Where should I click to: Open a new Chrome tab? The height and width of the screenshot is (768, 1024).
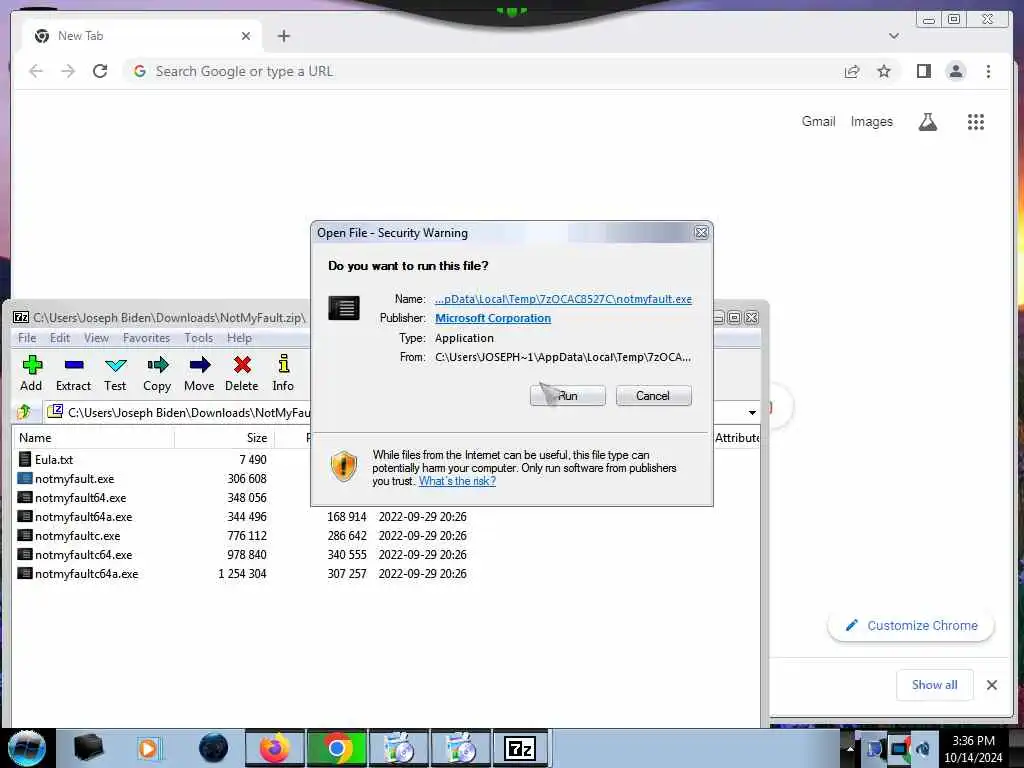(x=283, y=36)
